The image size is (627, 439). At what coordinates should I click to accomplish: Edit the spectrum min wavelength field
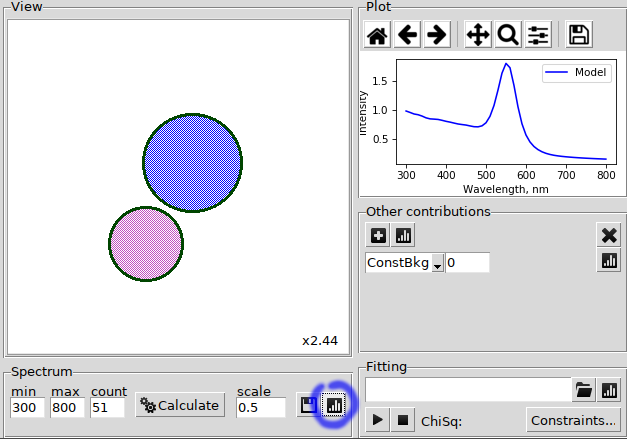pos(27,407)
